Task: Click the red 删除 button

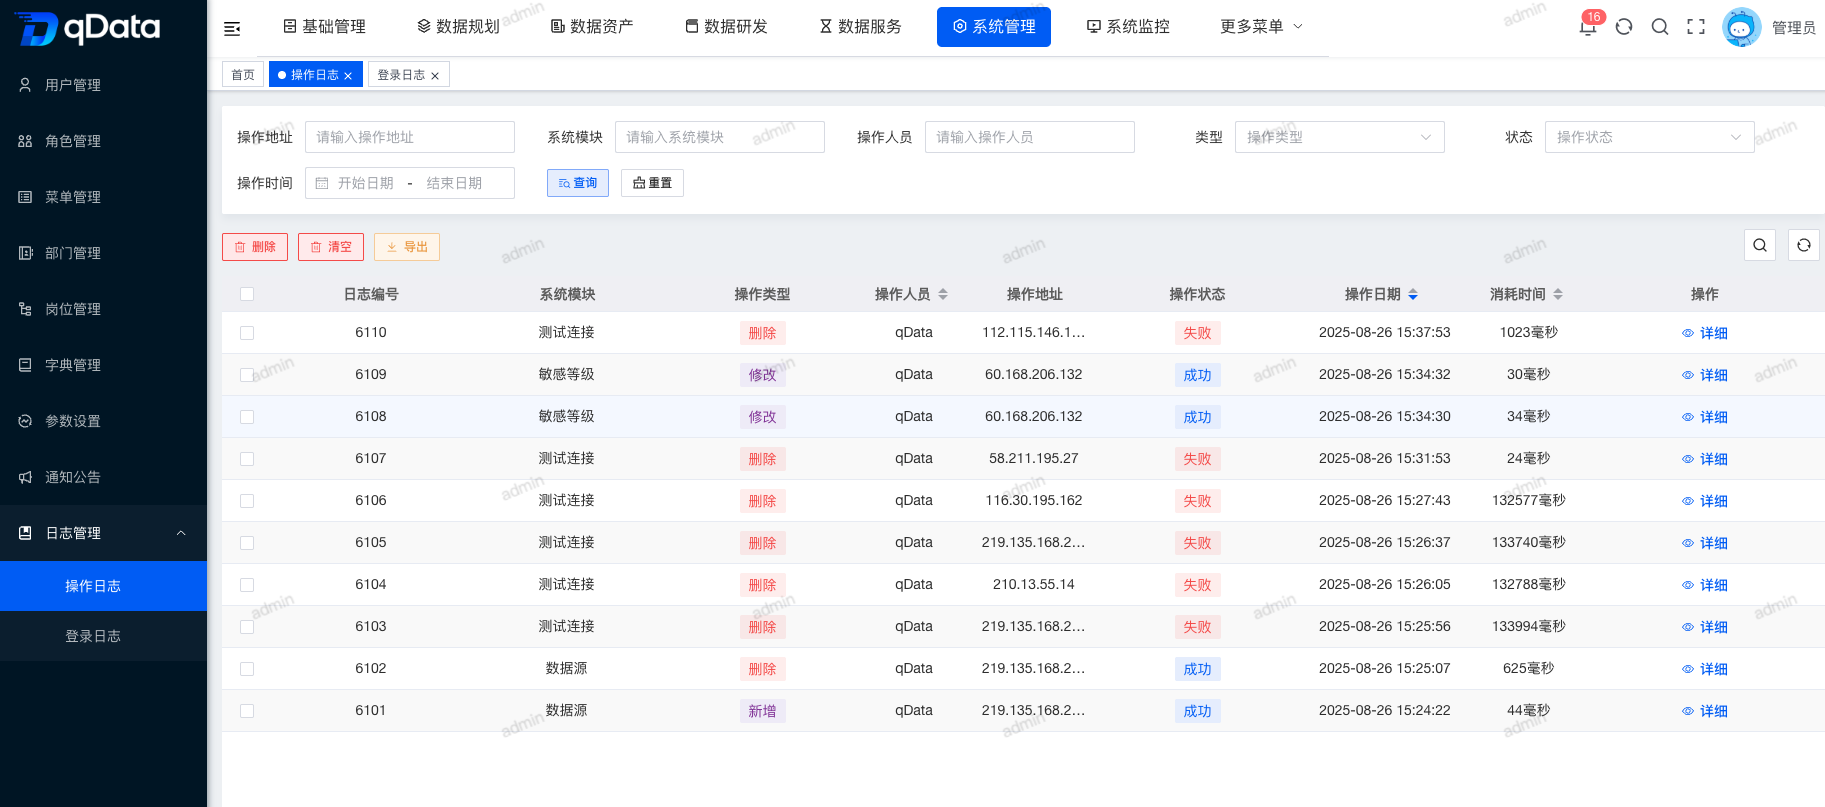Action: point(255,247)
